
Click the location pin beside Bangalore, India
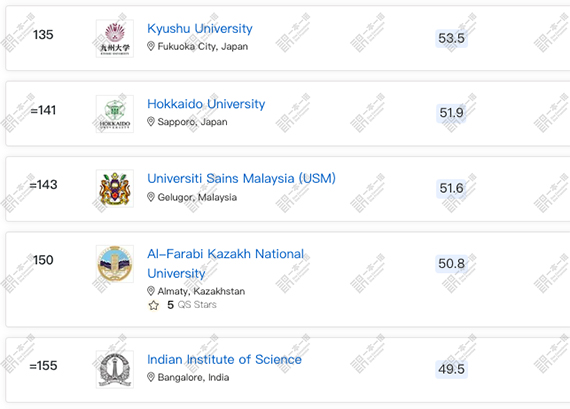coord(151,377)
